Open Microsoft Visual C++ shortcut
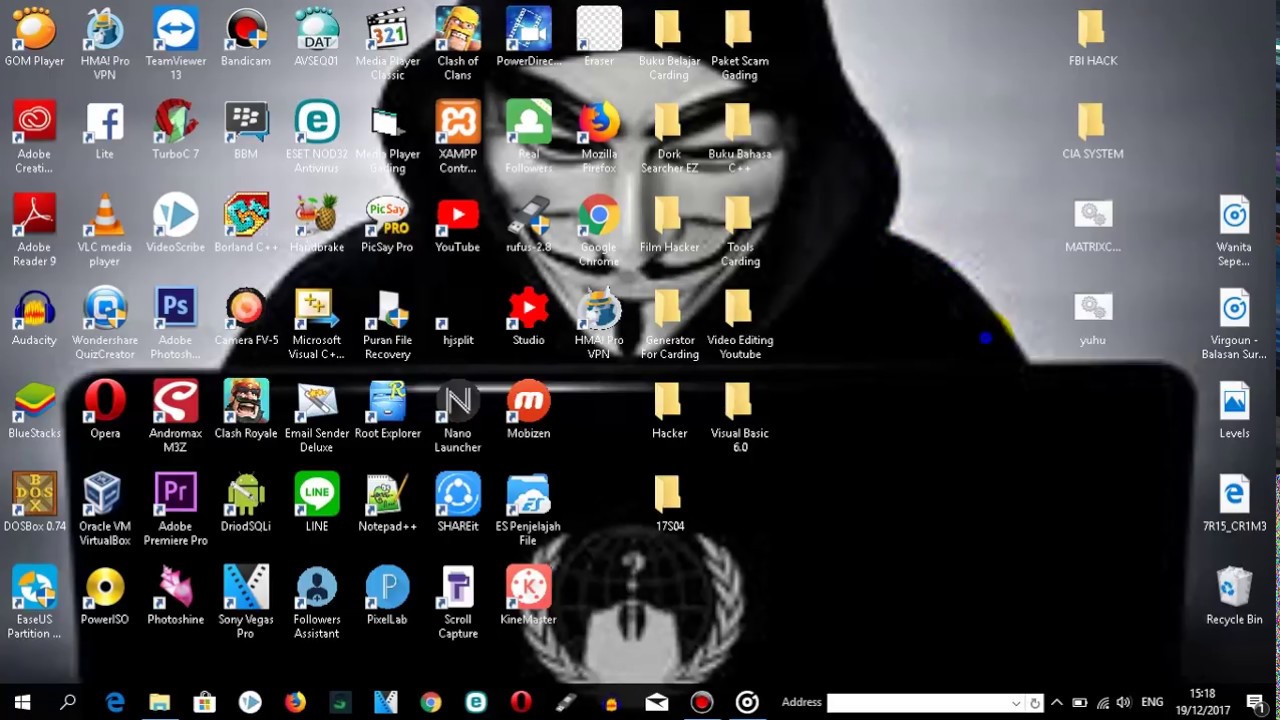Screen dimensions: 1280x720 [x=317, y=323]
